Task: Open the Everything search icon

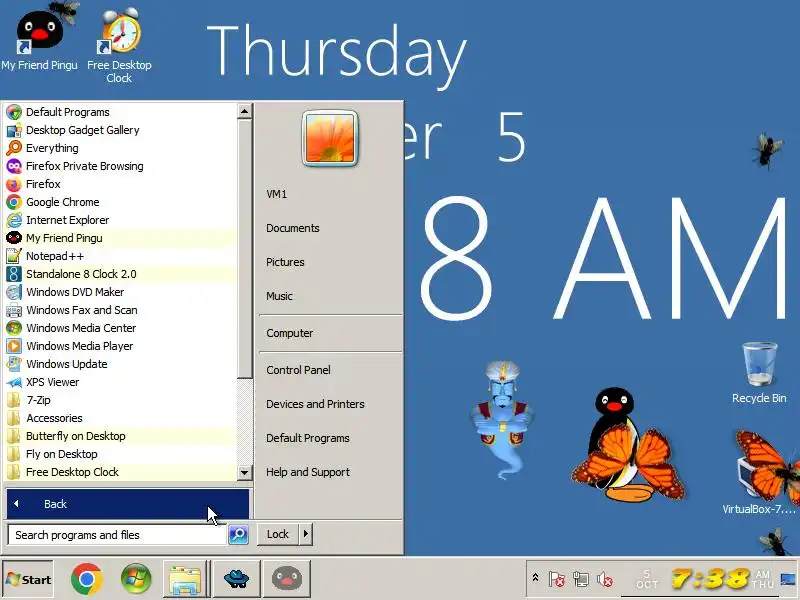Action: [x=14, y=148]
